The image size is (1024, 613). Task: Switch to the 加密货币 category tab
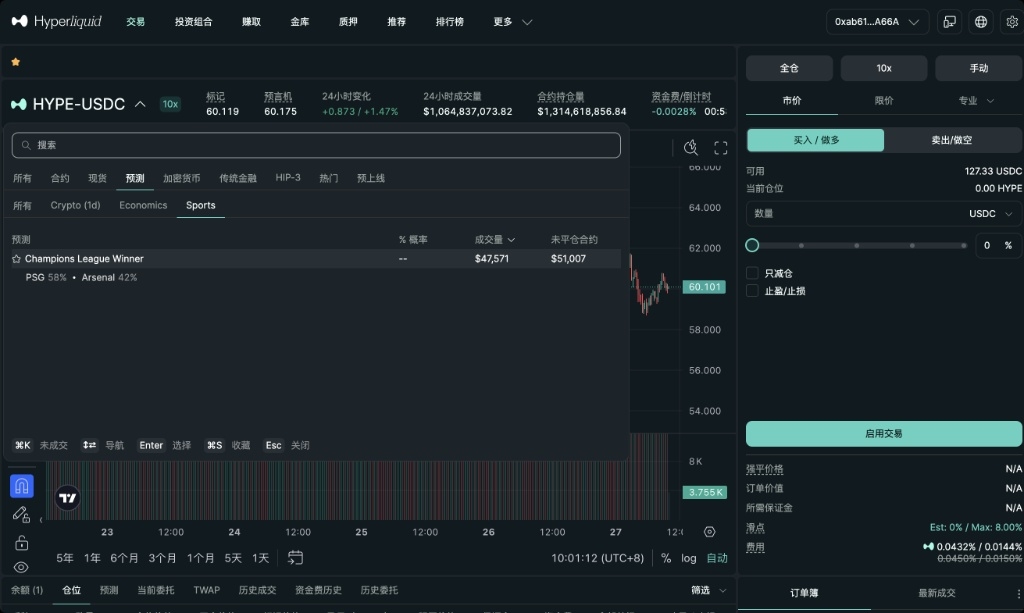182,178
